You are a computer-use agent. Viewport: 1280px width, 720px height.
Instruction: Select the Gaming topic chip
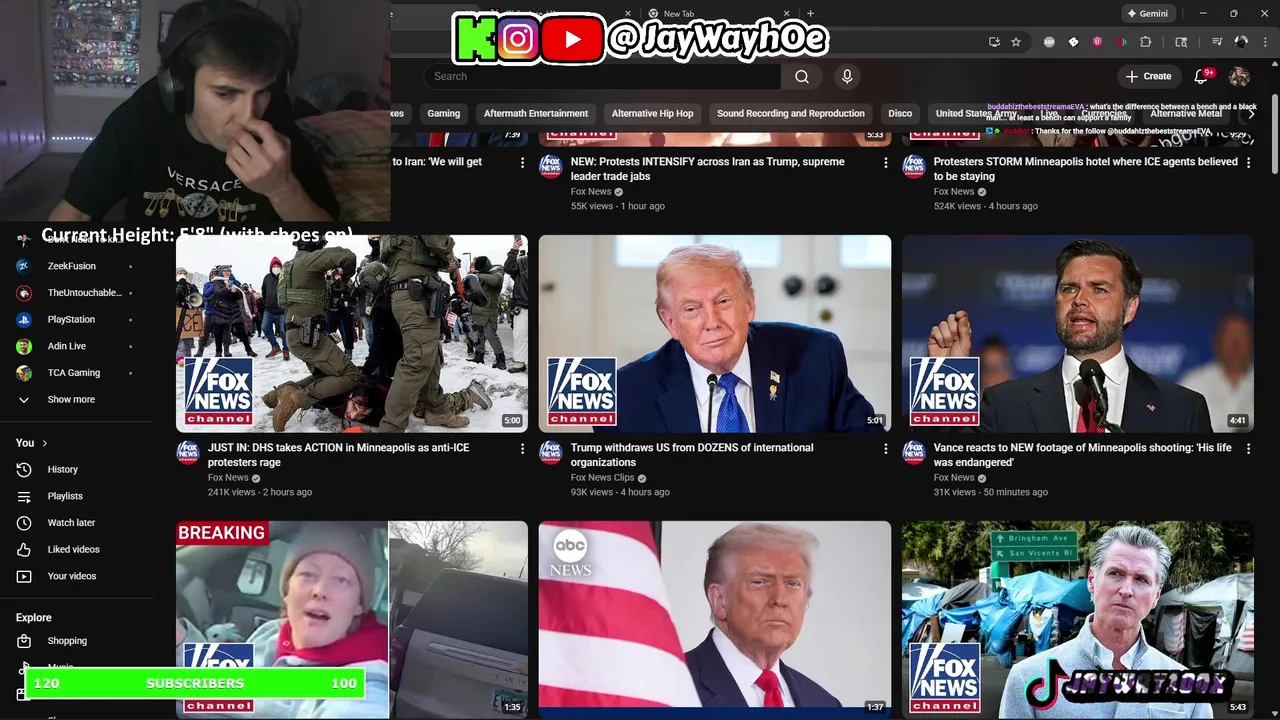click(444, 113)
